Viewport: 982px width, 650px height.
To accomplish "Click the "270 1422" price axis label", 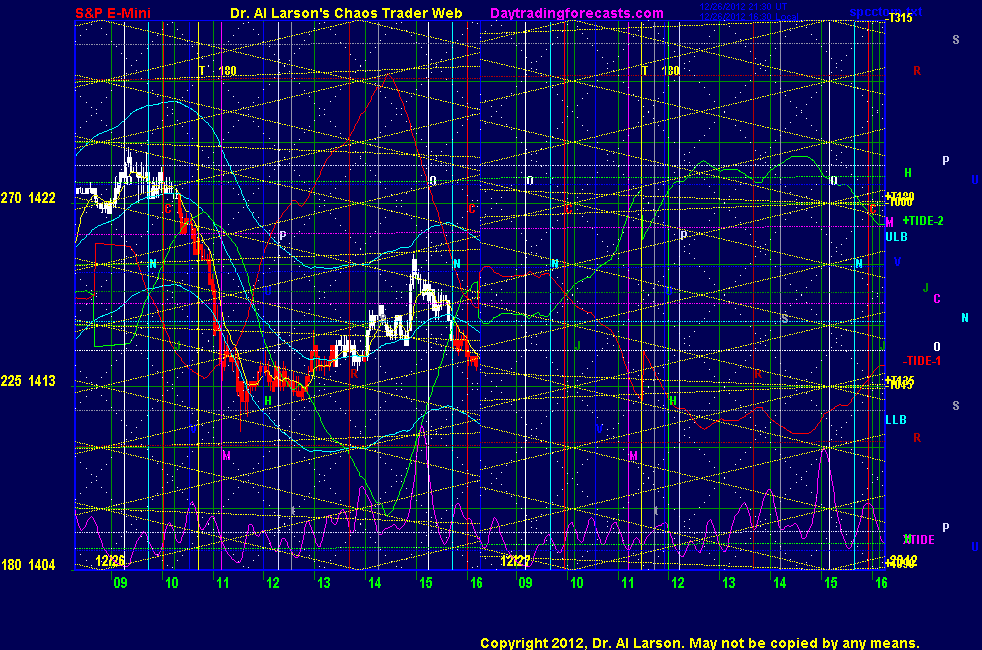I will pyautogui.click(x=28, y=198).
